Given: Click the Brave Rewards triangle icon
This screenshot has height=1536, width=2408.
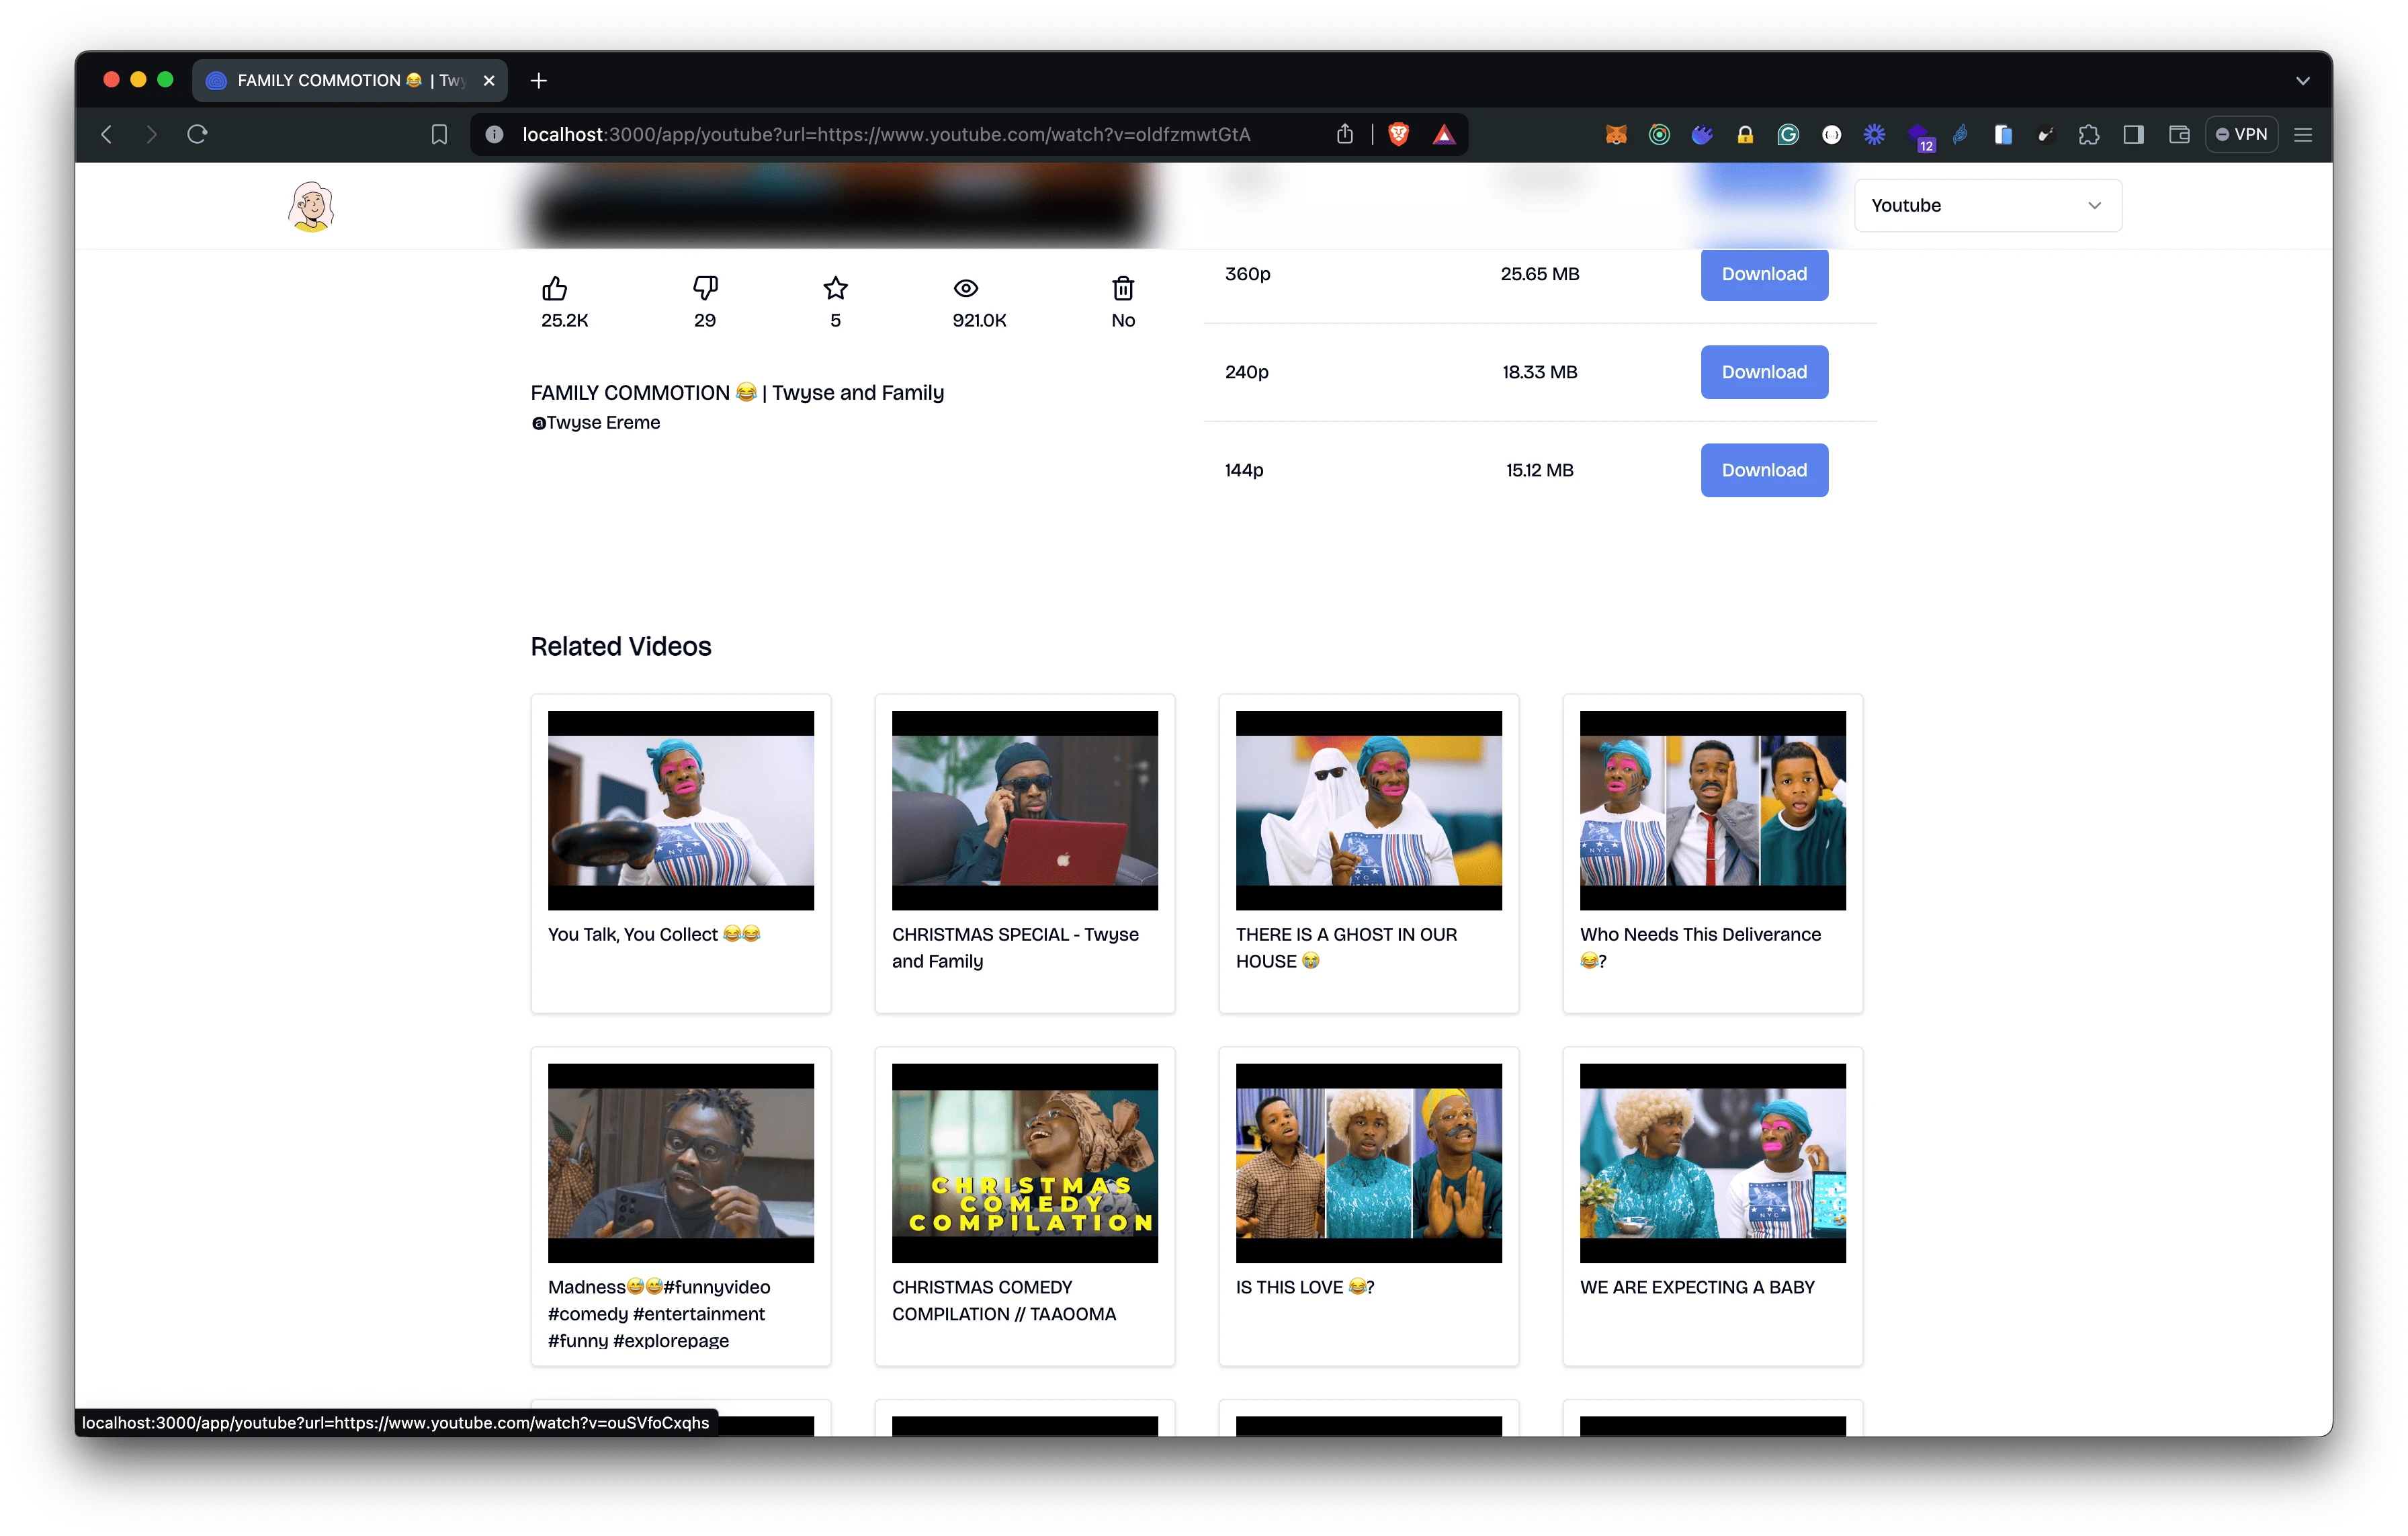Looking at the screenshot, I should [1444, 134].
